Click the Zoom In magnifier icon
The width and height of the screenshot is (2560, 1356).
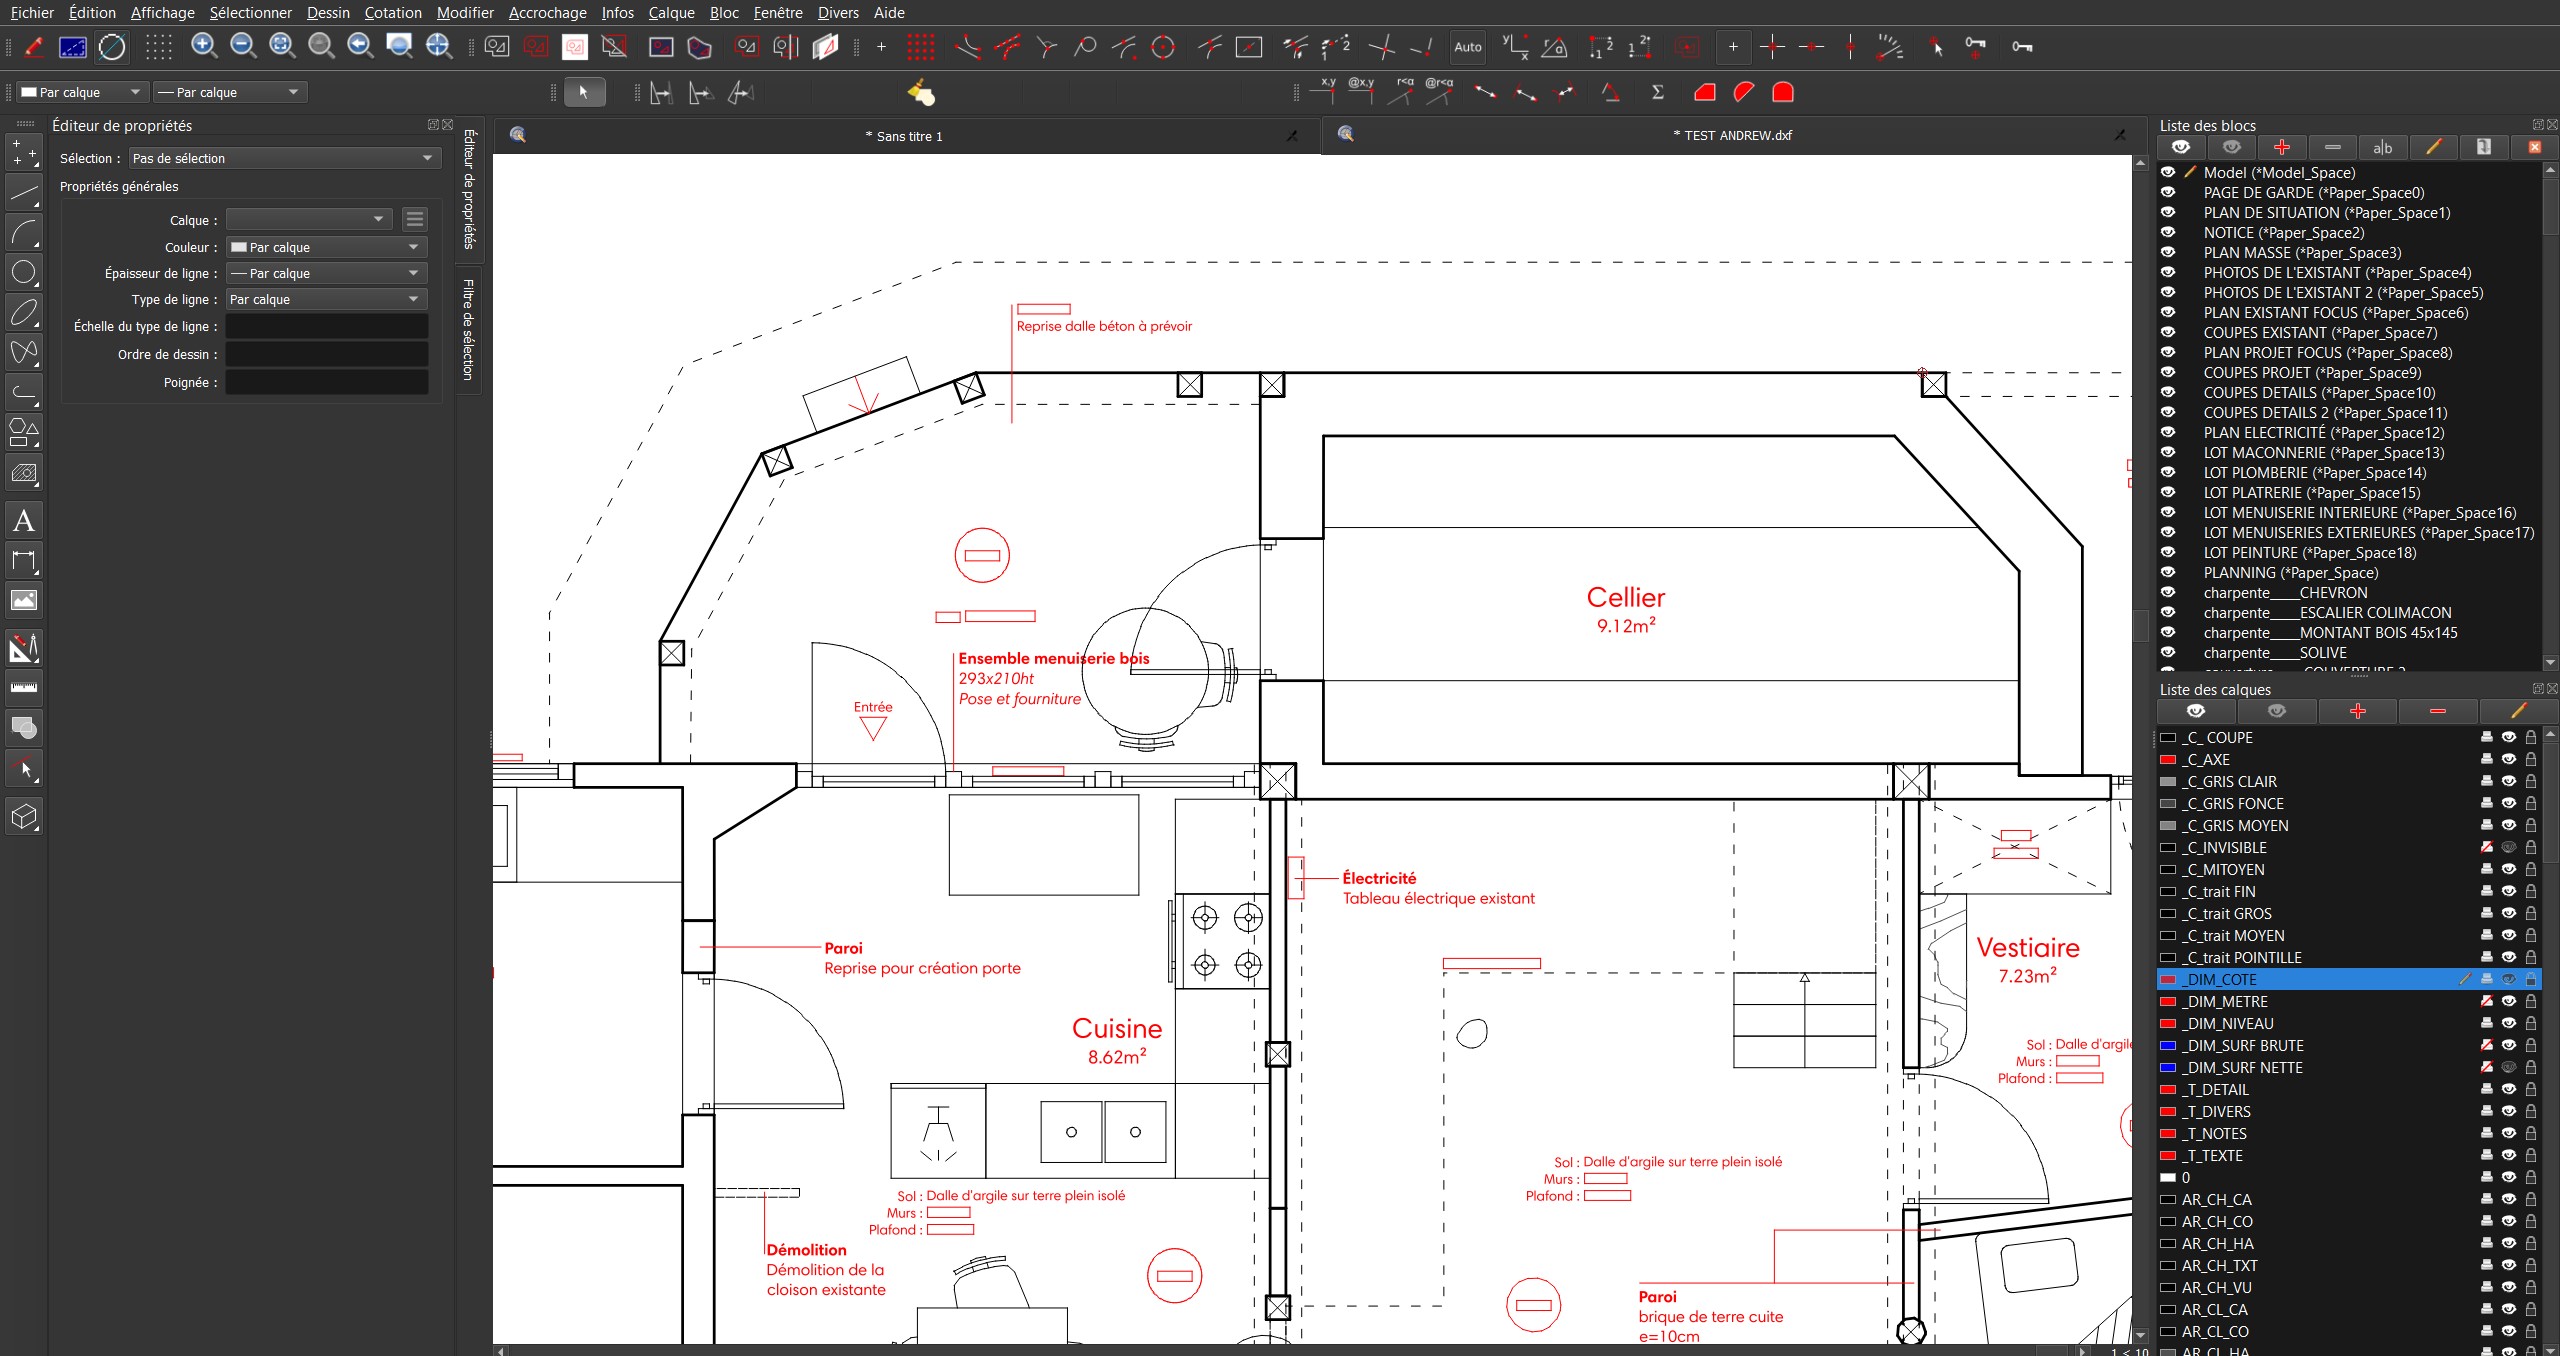coord(204,46)
